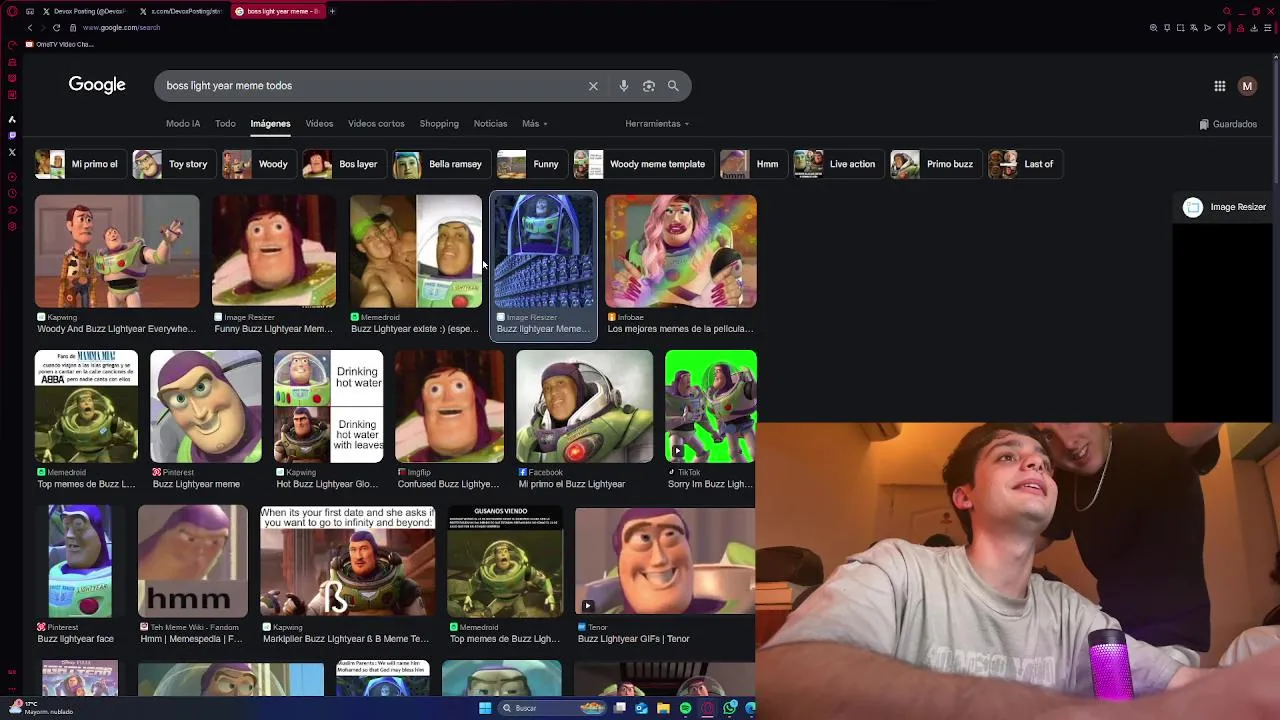Open Twitter/X in the Opera sidebar
The height and width of the screenshot is (720, 1280).
click(12, 152)
